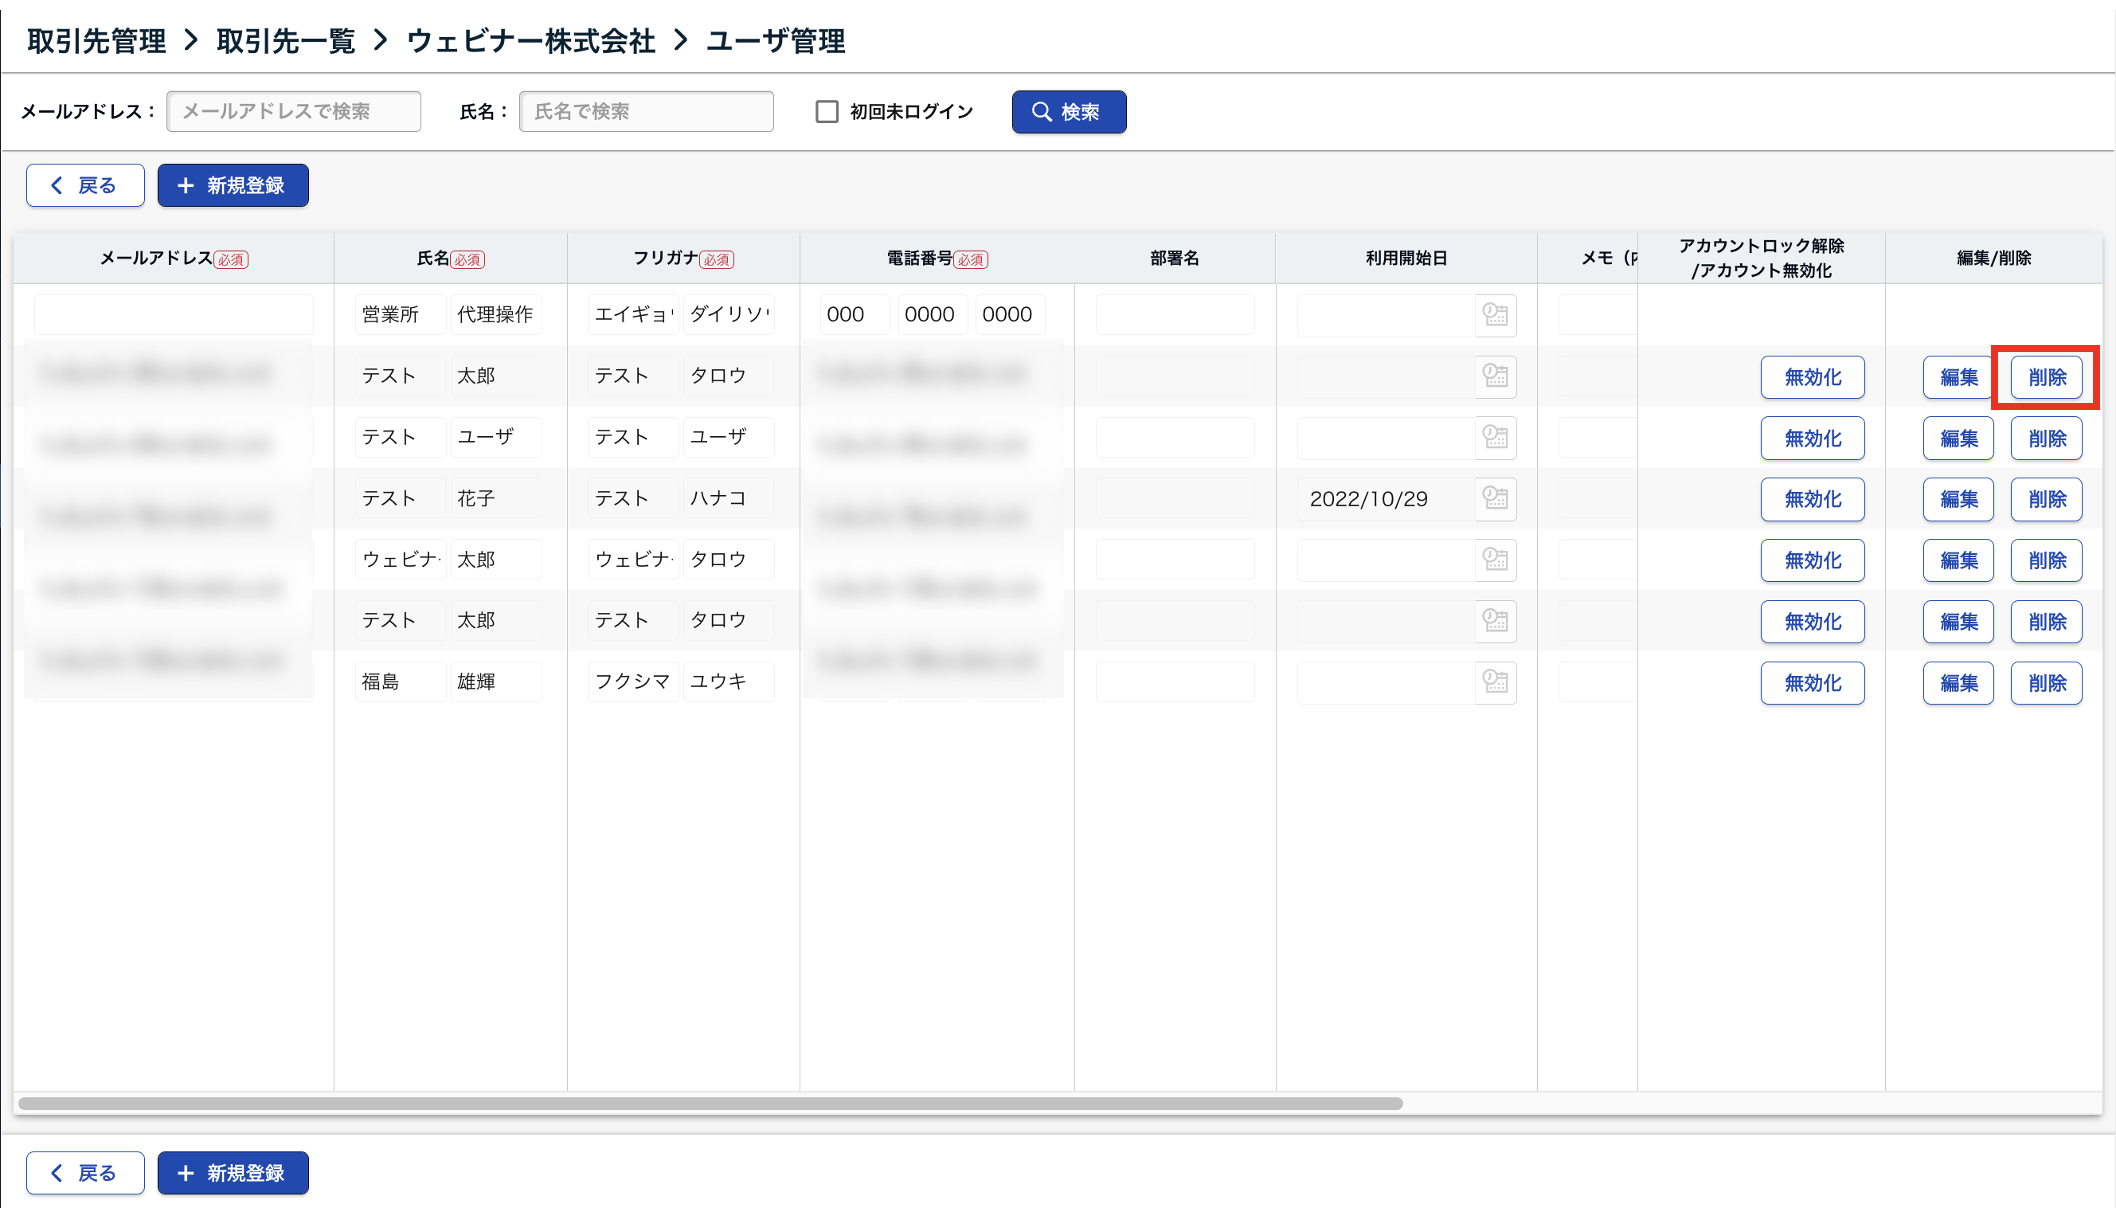Focus 氏名で検索 input field
This screenshot has width=2116, height=1210.
(x=645, y=111)
